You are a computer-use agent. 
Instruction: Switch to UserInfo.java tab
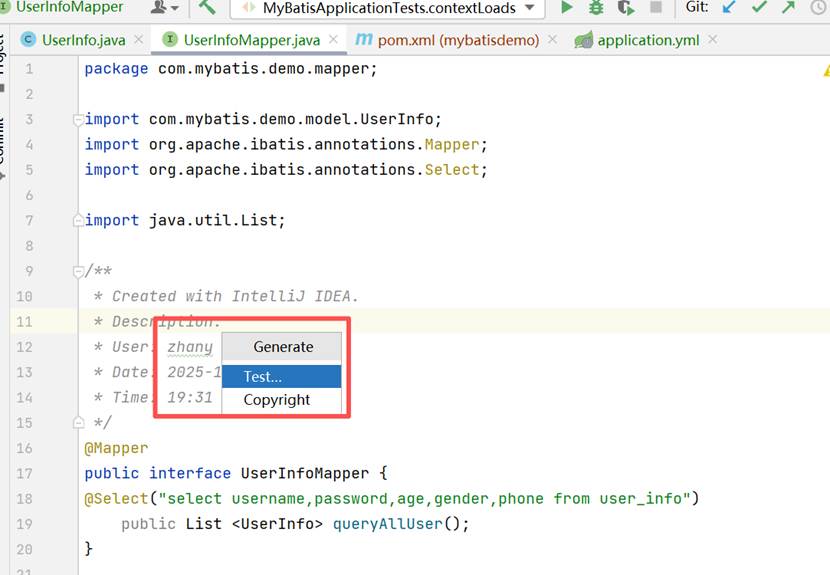(x=84, y=40)
